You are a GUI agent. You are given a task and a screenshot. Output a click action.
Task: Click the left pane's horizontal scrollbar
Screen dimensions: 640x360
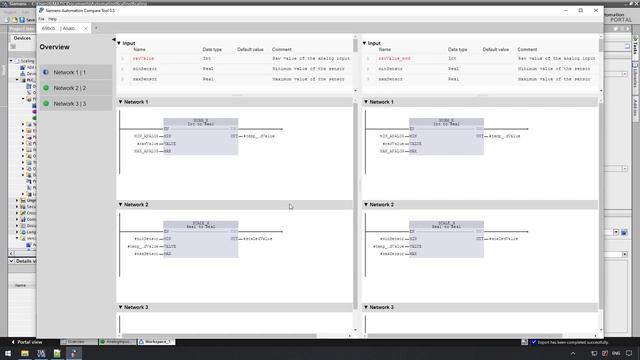[x=220, y=336]
